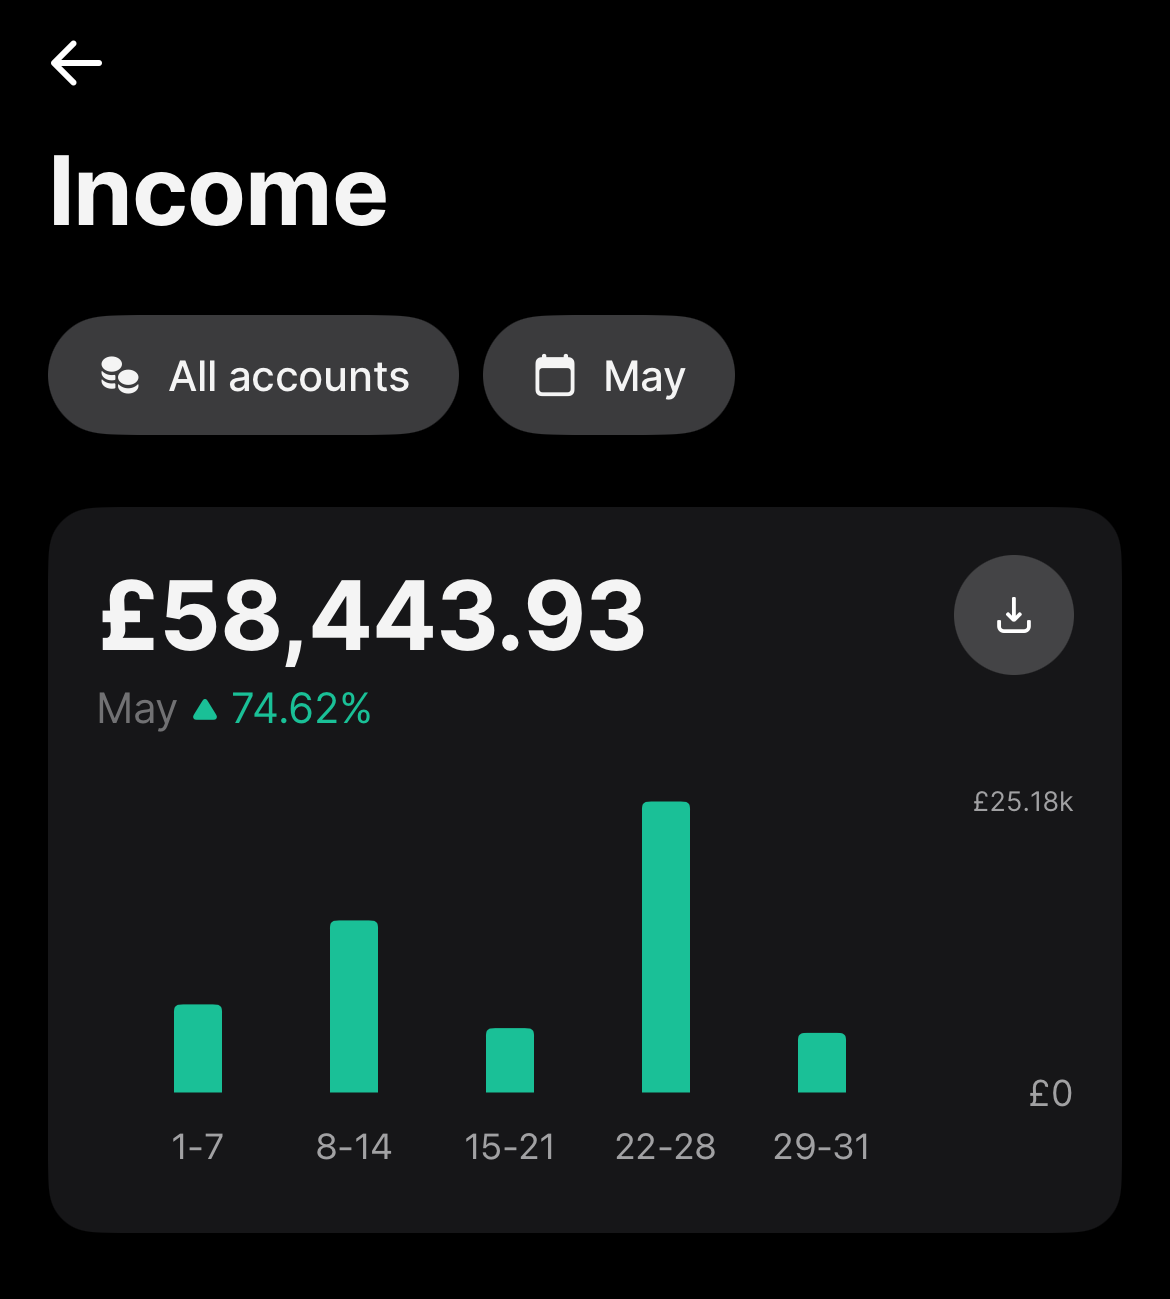This screenshot has height=1299, width=1170.
Task: Select the 15-21 income bar
Action: pos(510,1060)
